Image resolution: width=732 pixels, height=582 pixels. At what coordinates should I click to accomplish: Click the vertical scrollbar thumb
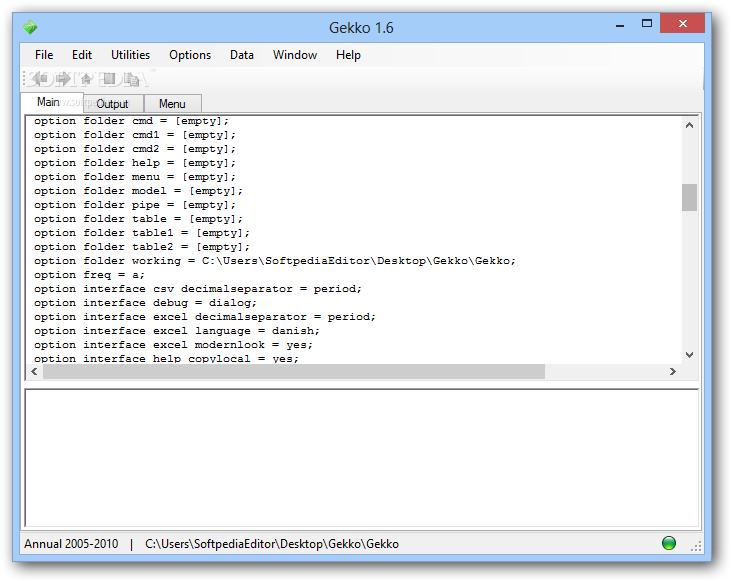pyautogui.click(x=690, y=197)
